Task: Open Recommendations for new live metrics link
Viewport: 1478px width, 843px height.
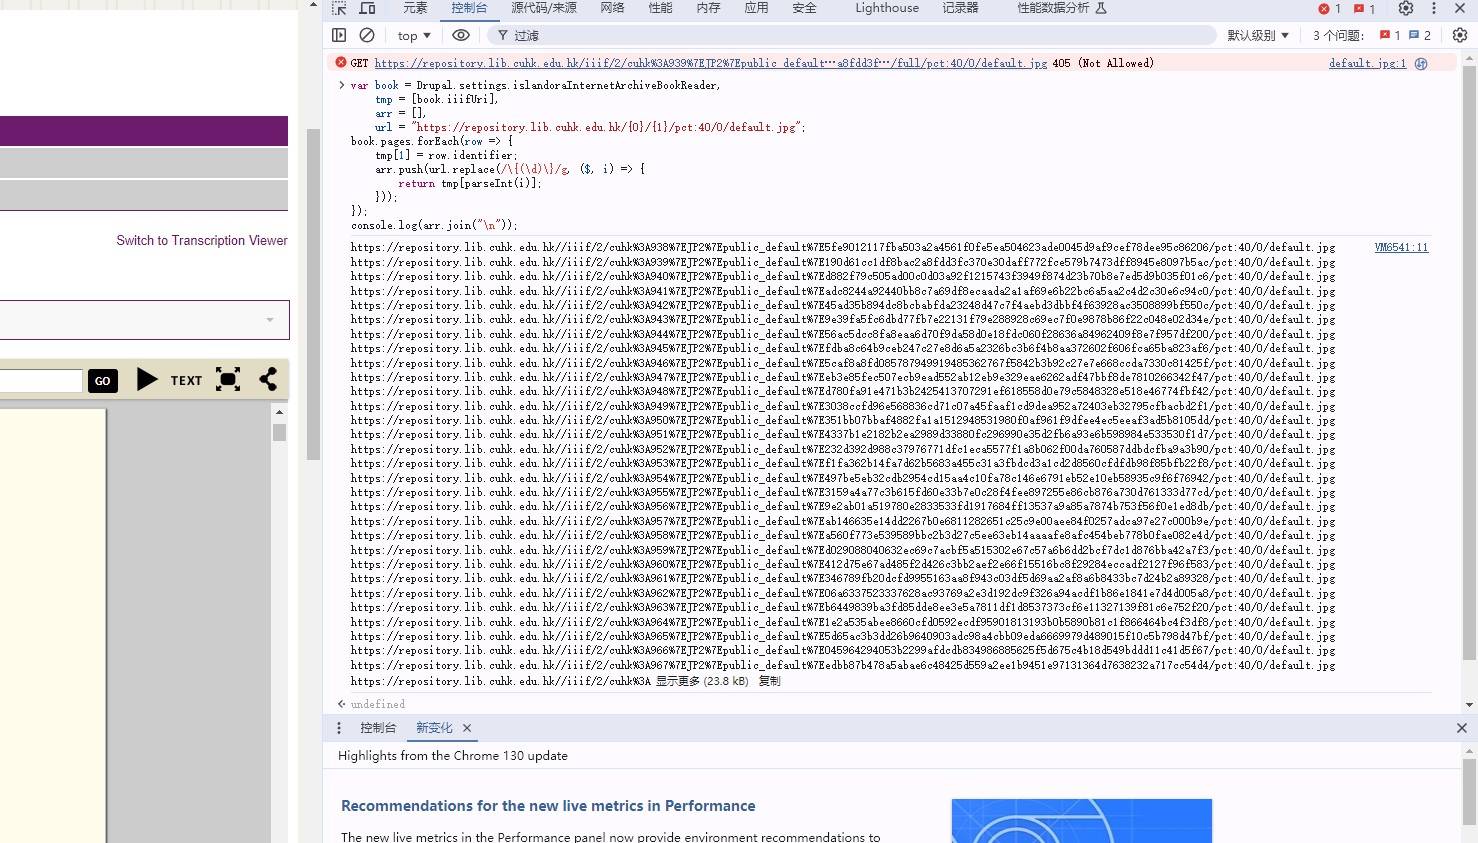Action: 548,806
